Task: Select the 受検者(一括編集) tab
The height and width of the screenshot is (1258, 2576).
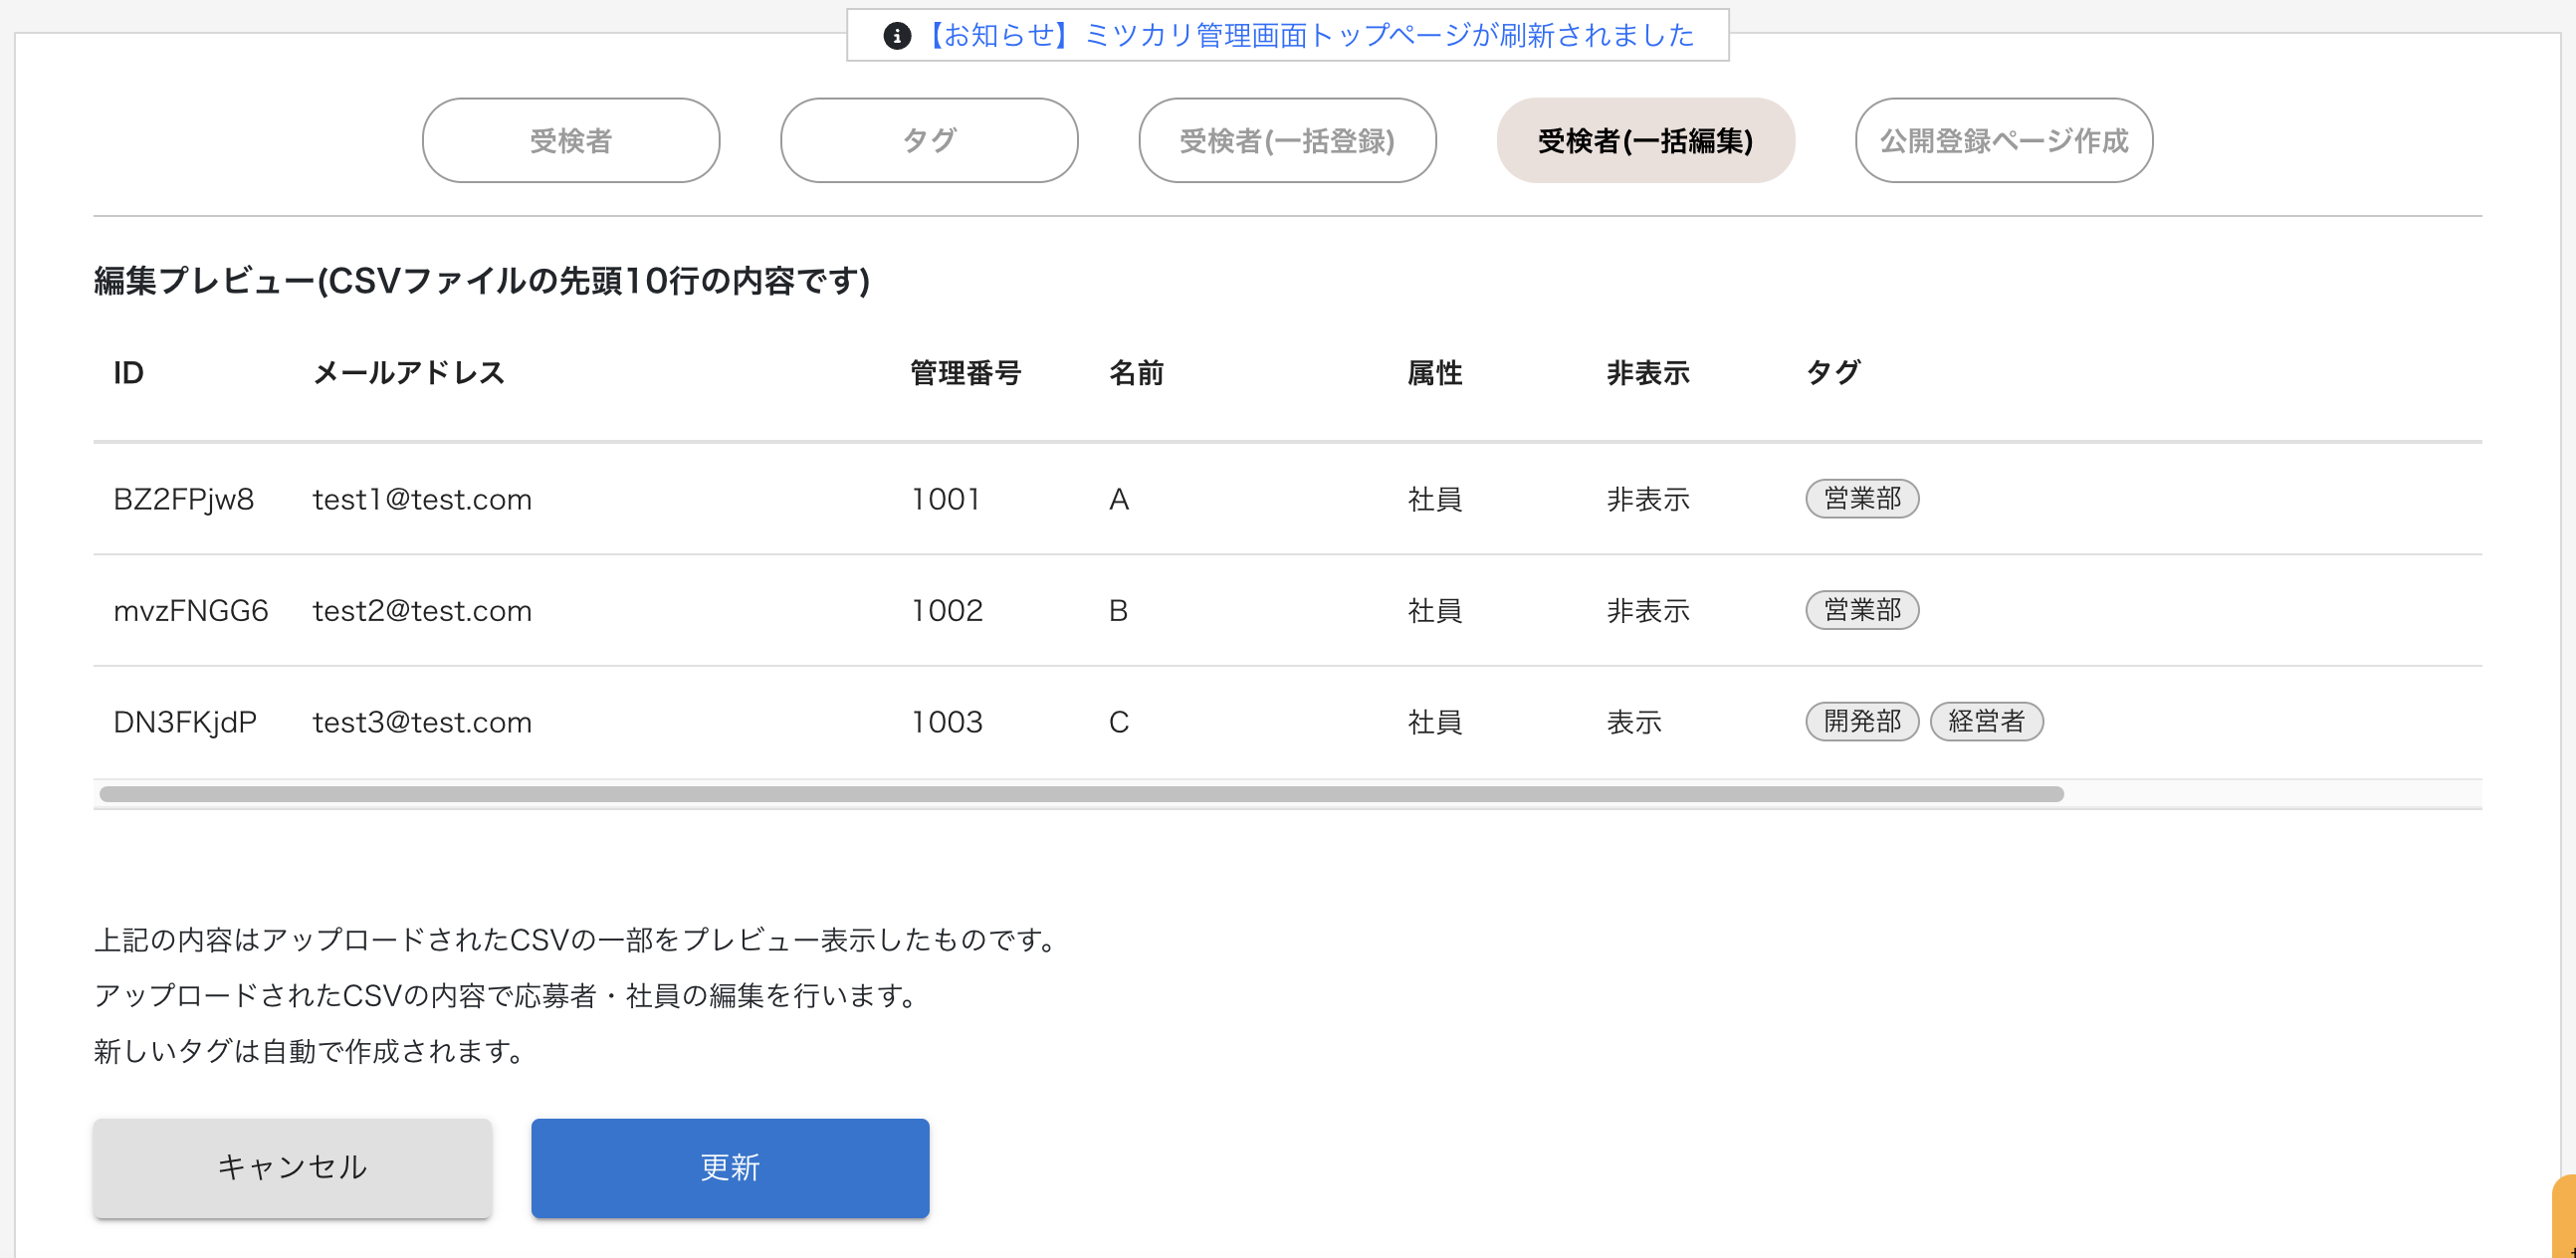Action: [1645, 141]
